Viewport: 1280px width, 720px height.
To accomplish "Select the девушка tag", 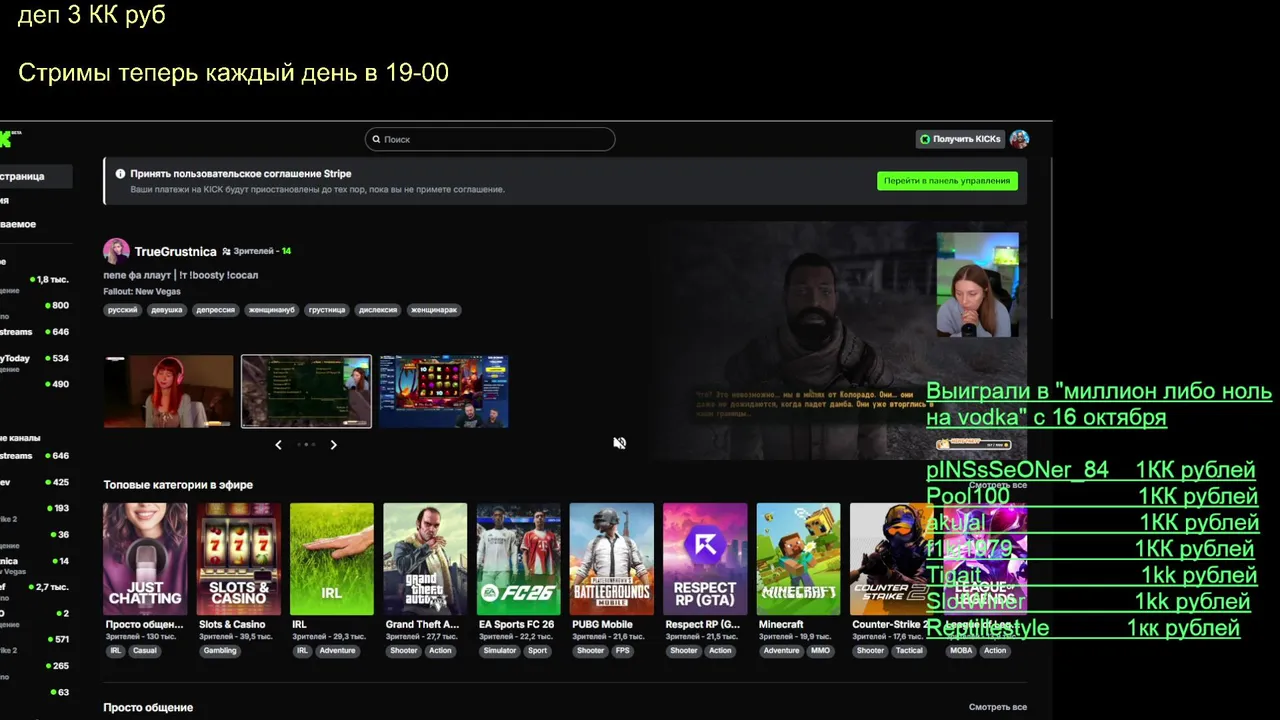I will point(166,310).
